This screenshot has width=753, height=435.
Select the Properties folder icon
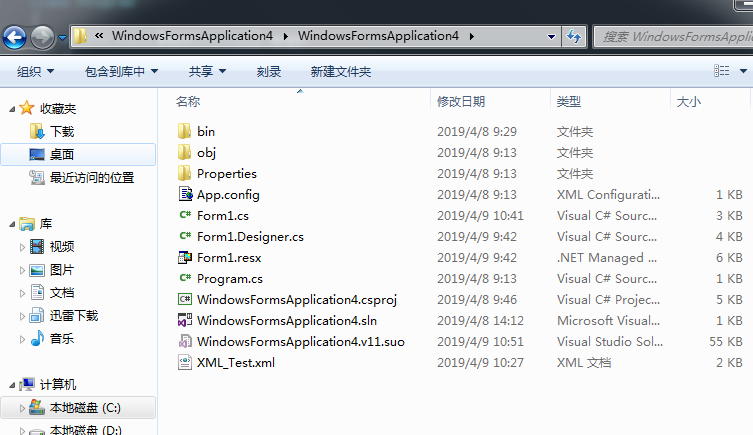[x=184, y=173]
